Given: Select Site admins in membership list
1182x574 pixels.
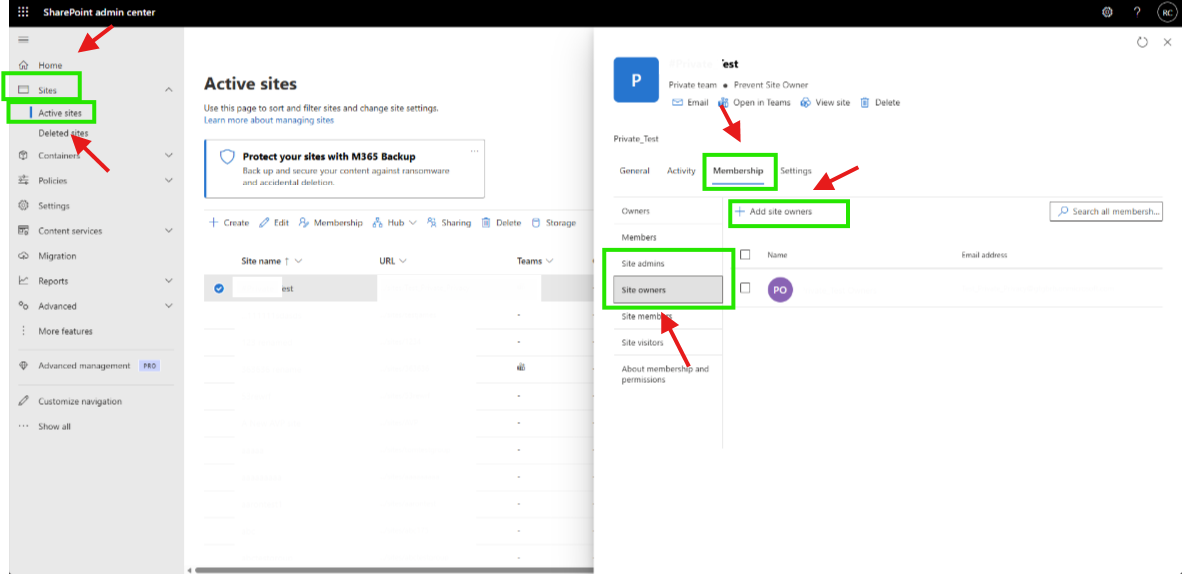Looking at the screenshot, I should (668, 263).
